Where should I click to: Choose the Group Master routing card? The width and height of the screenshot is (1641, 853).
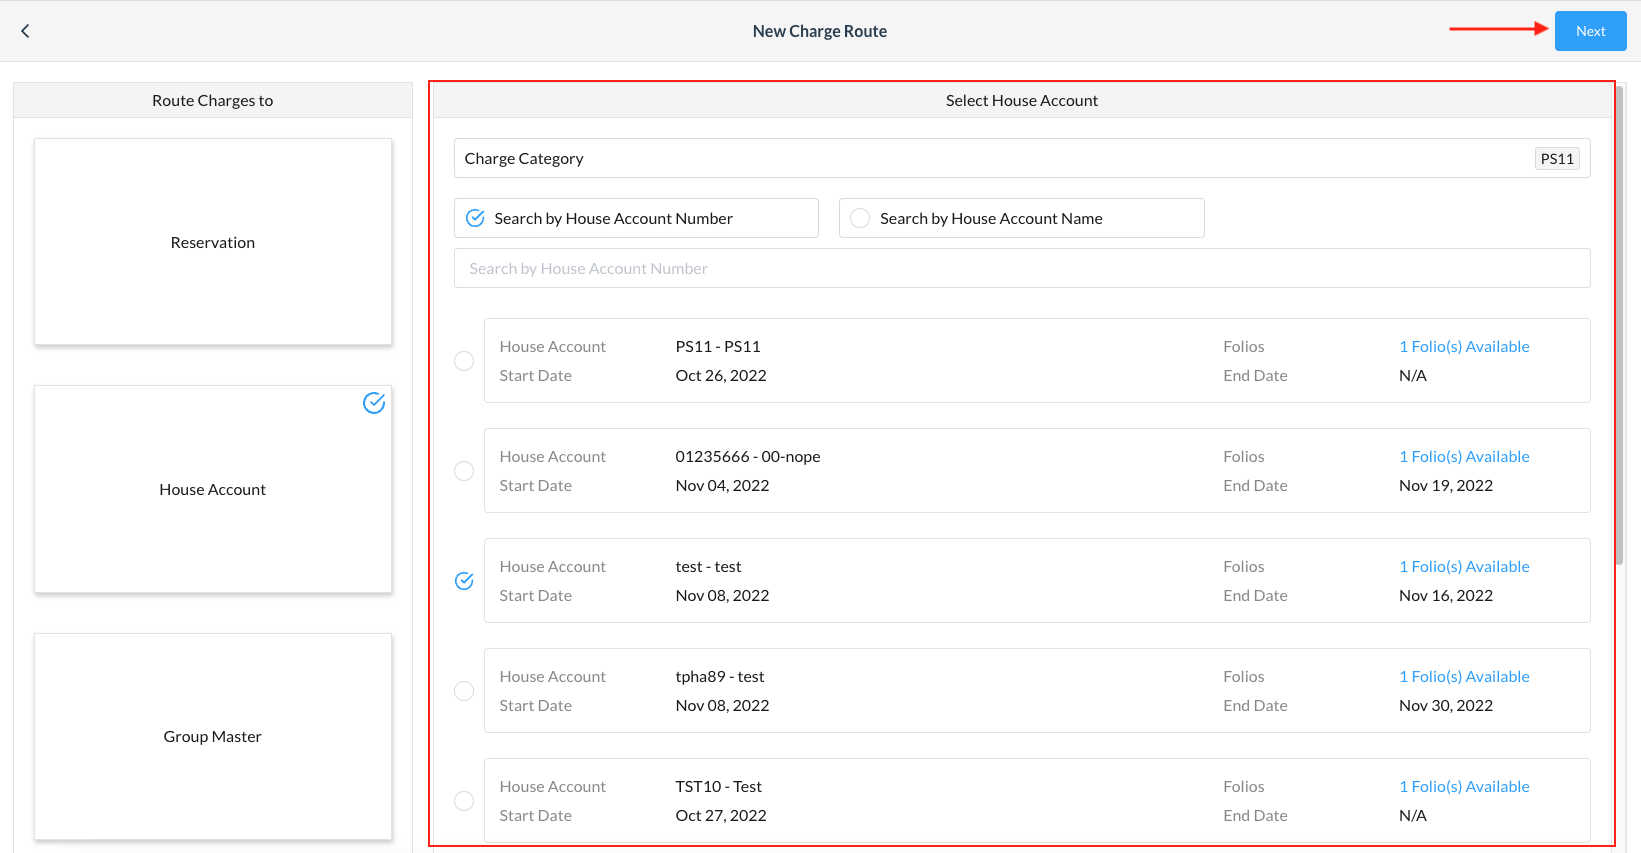tap(213, 736)
